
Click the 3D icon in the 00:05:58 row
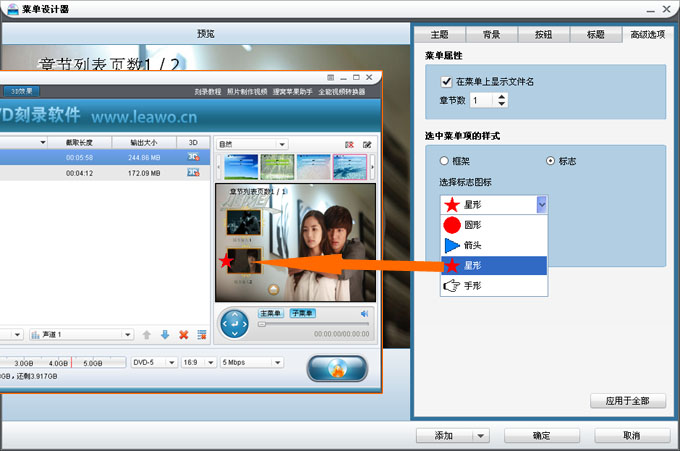tap(193, 157)
